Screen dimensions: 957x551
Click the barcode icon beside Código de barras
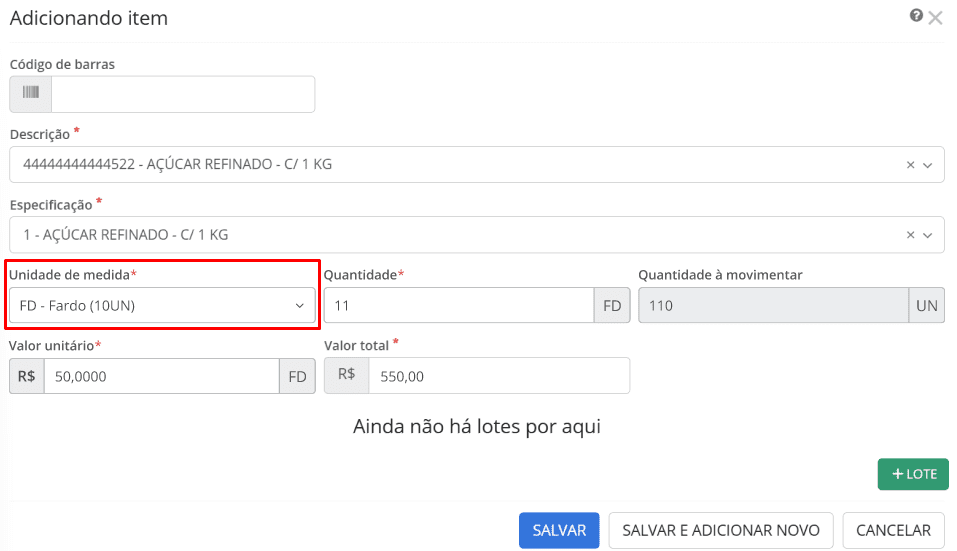[31, 94]
